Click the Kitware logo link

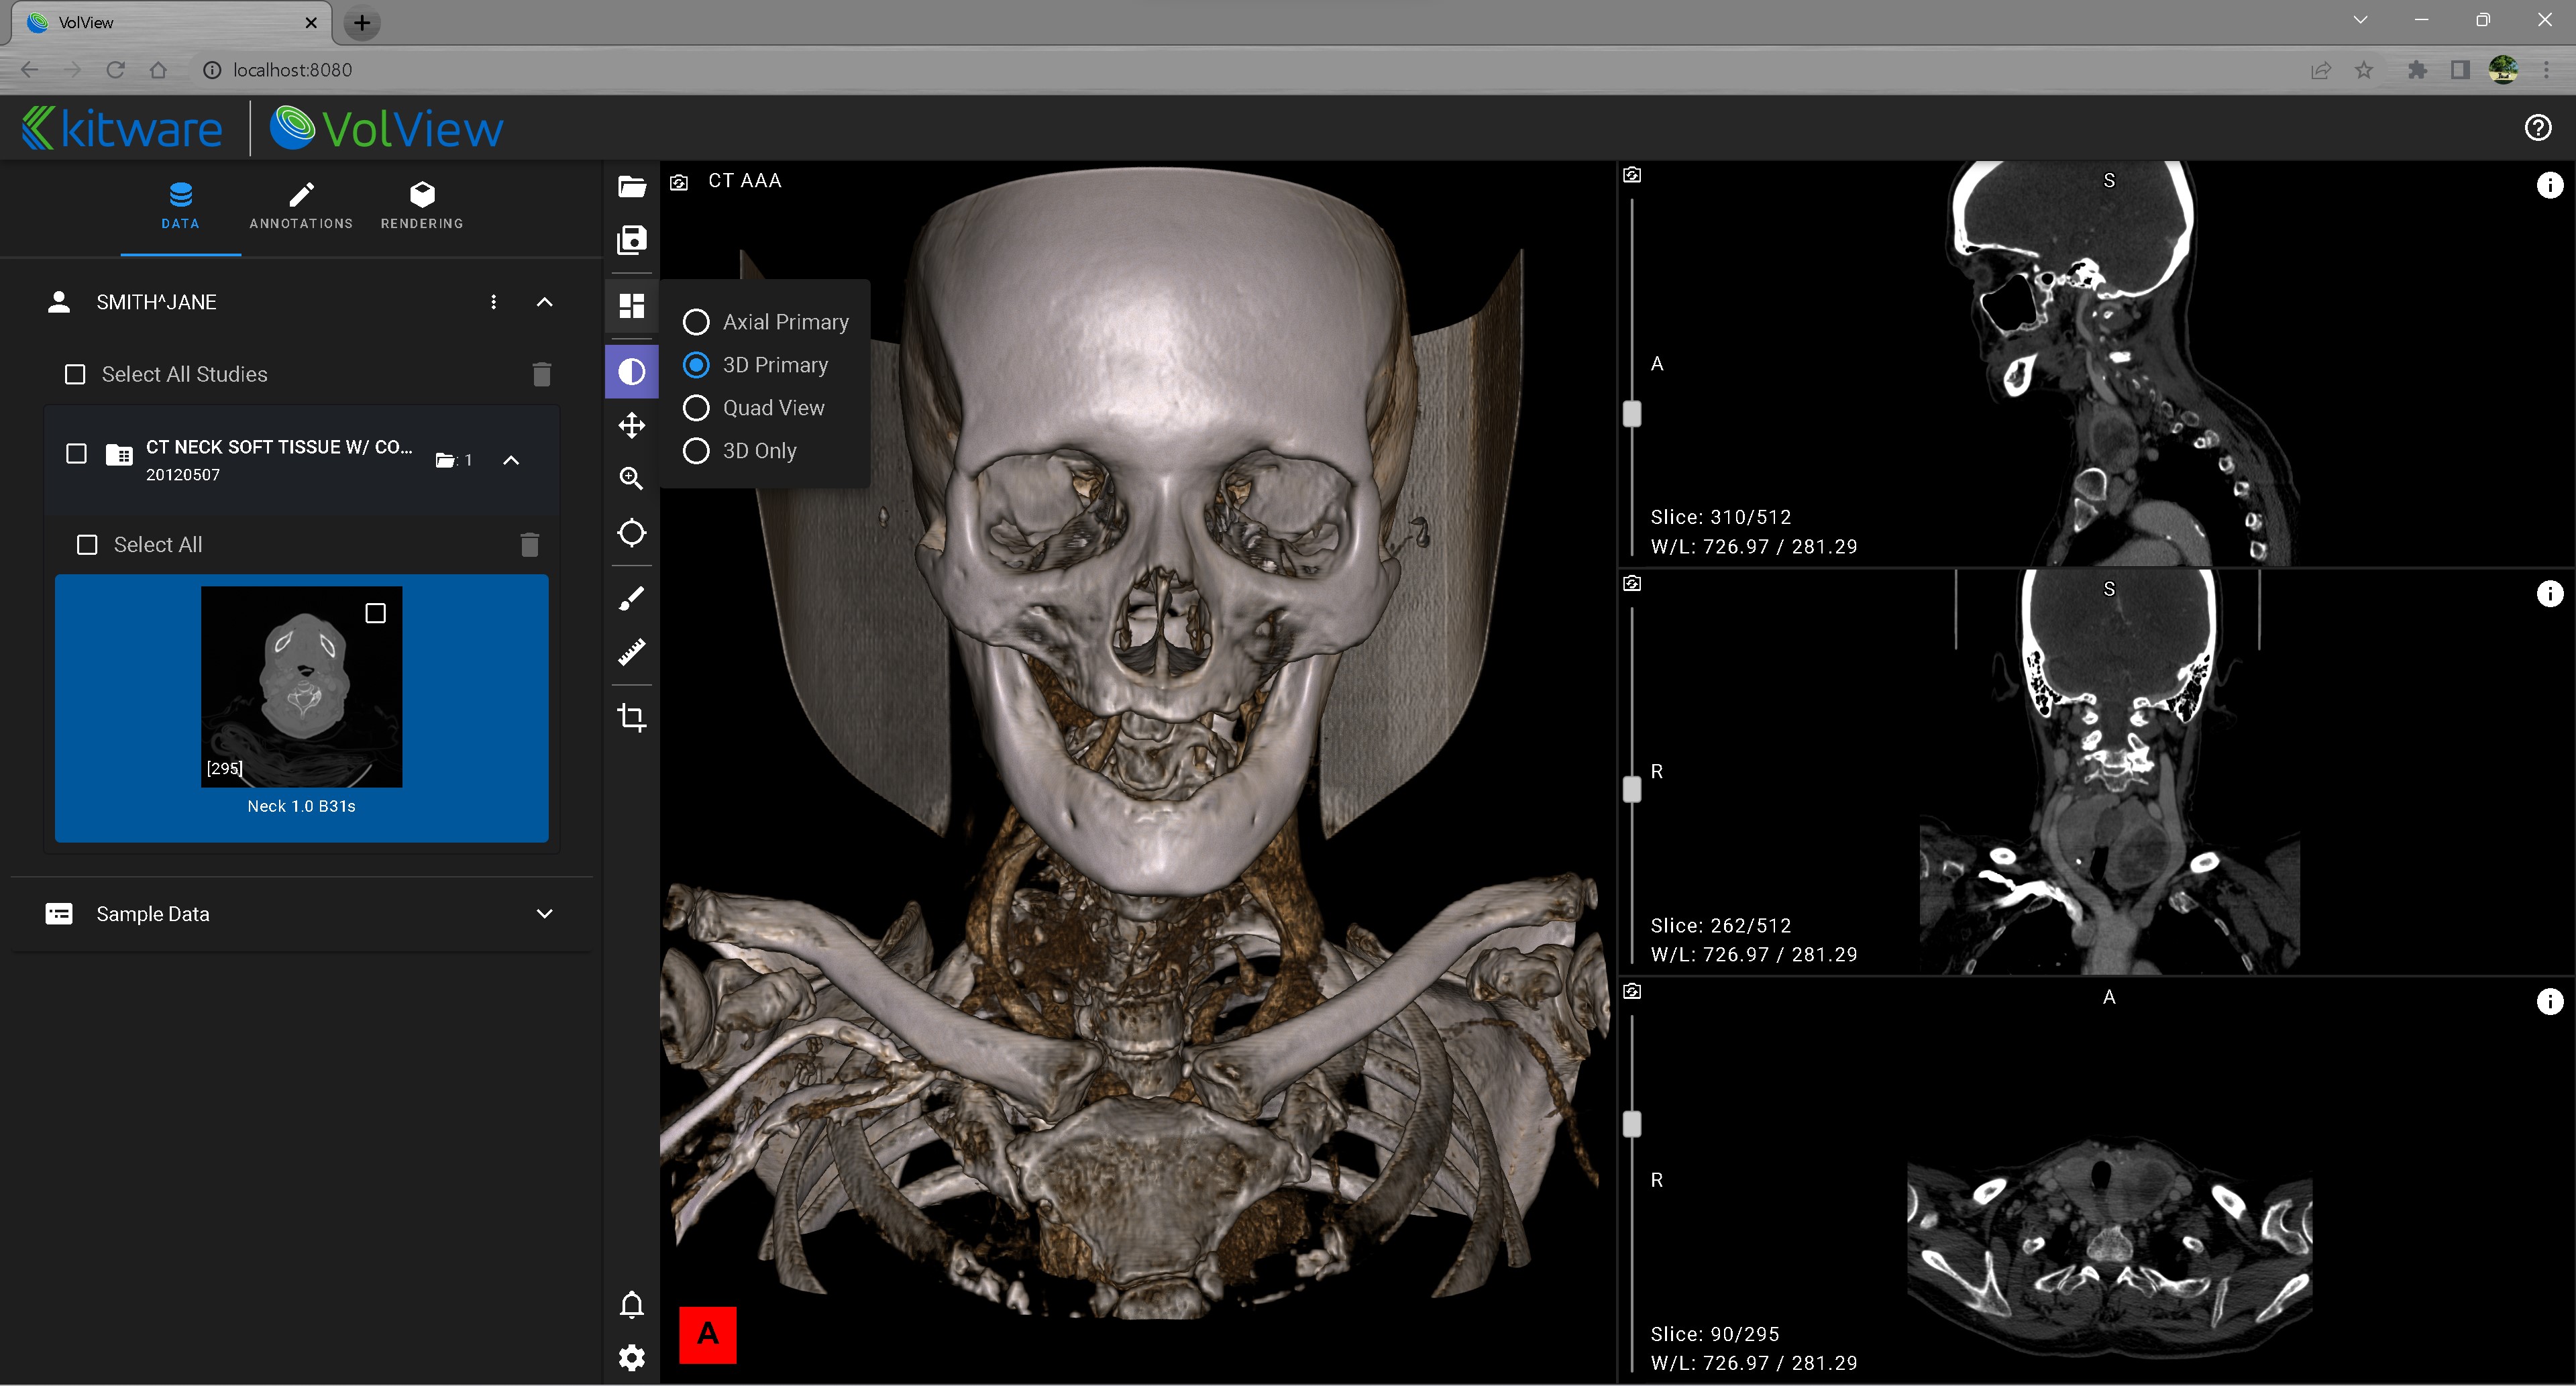coord(122,128)
